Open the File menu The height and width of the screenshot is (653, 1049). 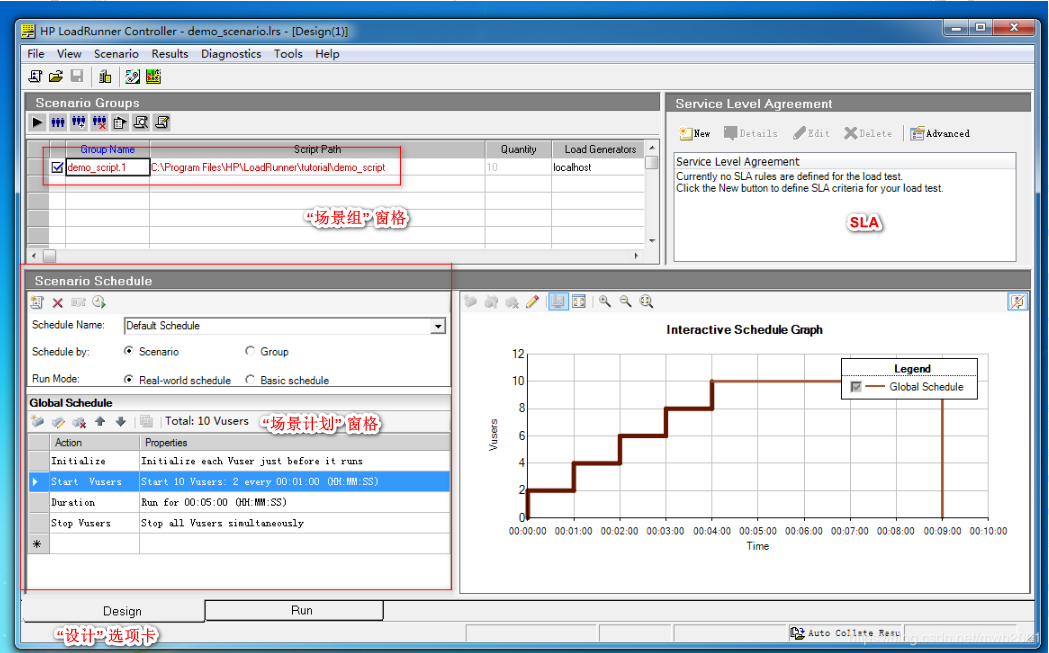[x=36, y=54]
